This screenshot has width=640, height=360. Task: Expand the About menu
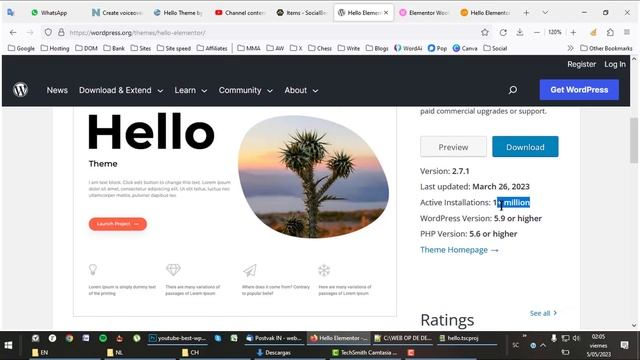coord(301,90)
